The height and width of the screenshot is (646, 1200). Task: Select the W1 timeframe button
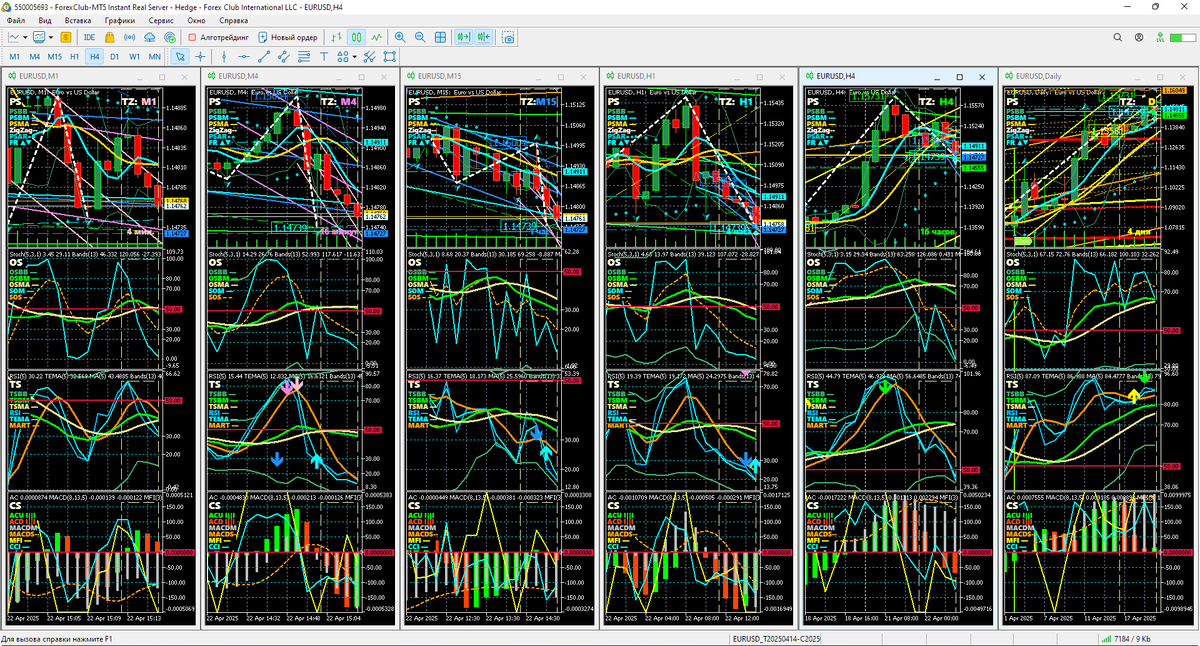[x=134, y=57]
